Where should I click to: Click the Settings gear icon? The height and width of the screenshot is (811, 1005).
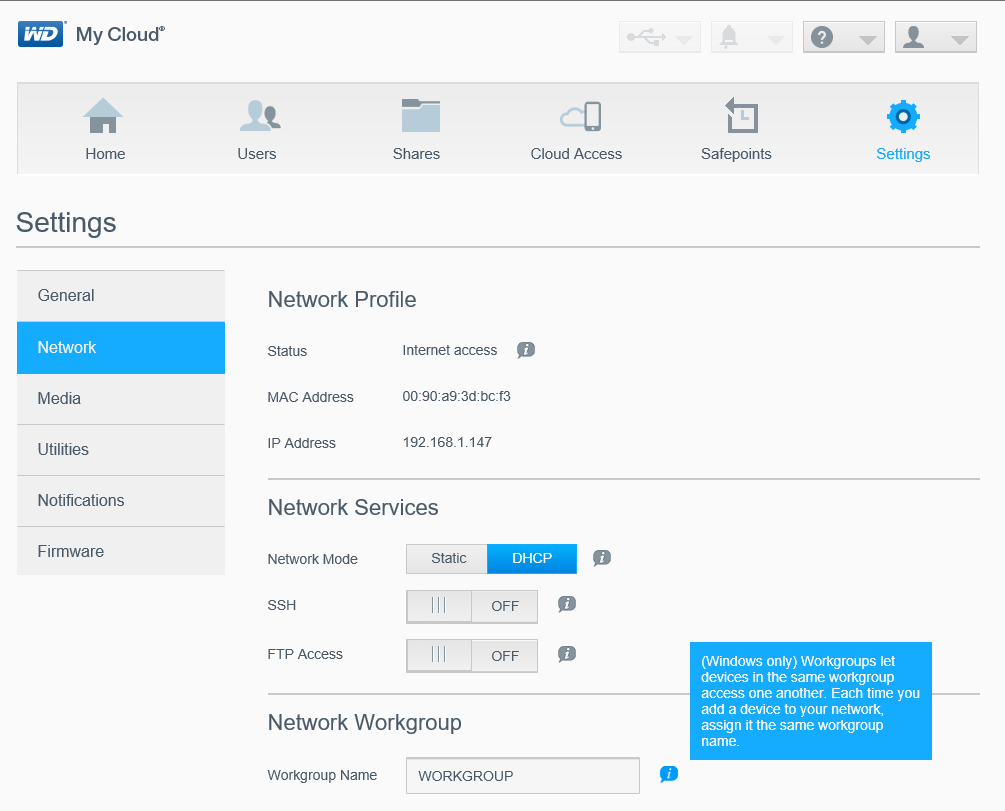click(903, 117)
